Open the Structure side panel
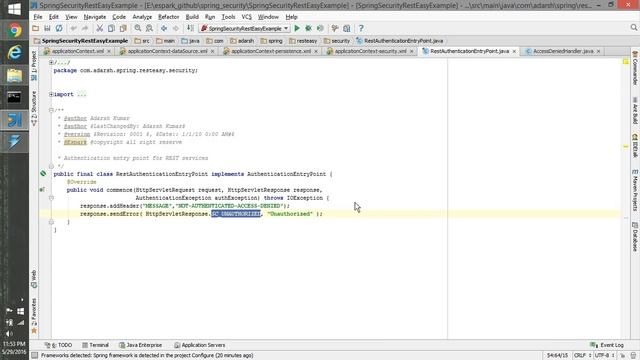 (34, 108)
